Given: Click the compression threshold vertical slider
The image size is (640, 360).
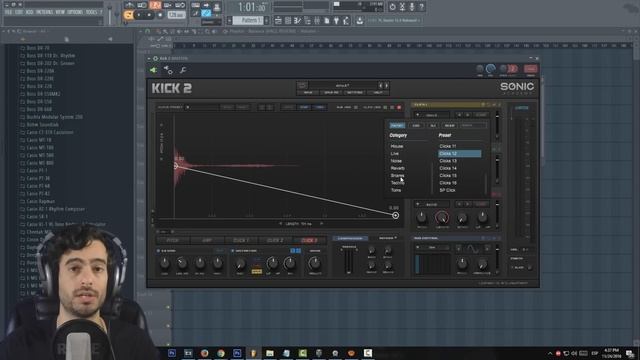Looking at the screenshot, I should (x=349, y=260).
